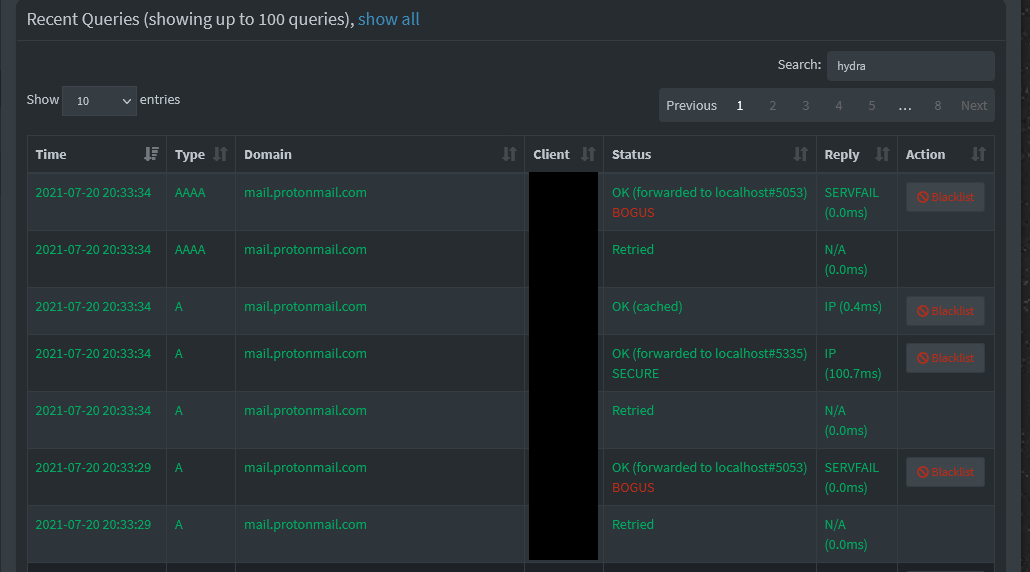Blacklist the first AAAA mail.protonmail.com query

[x=945, y=197]
